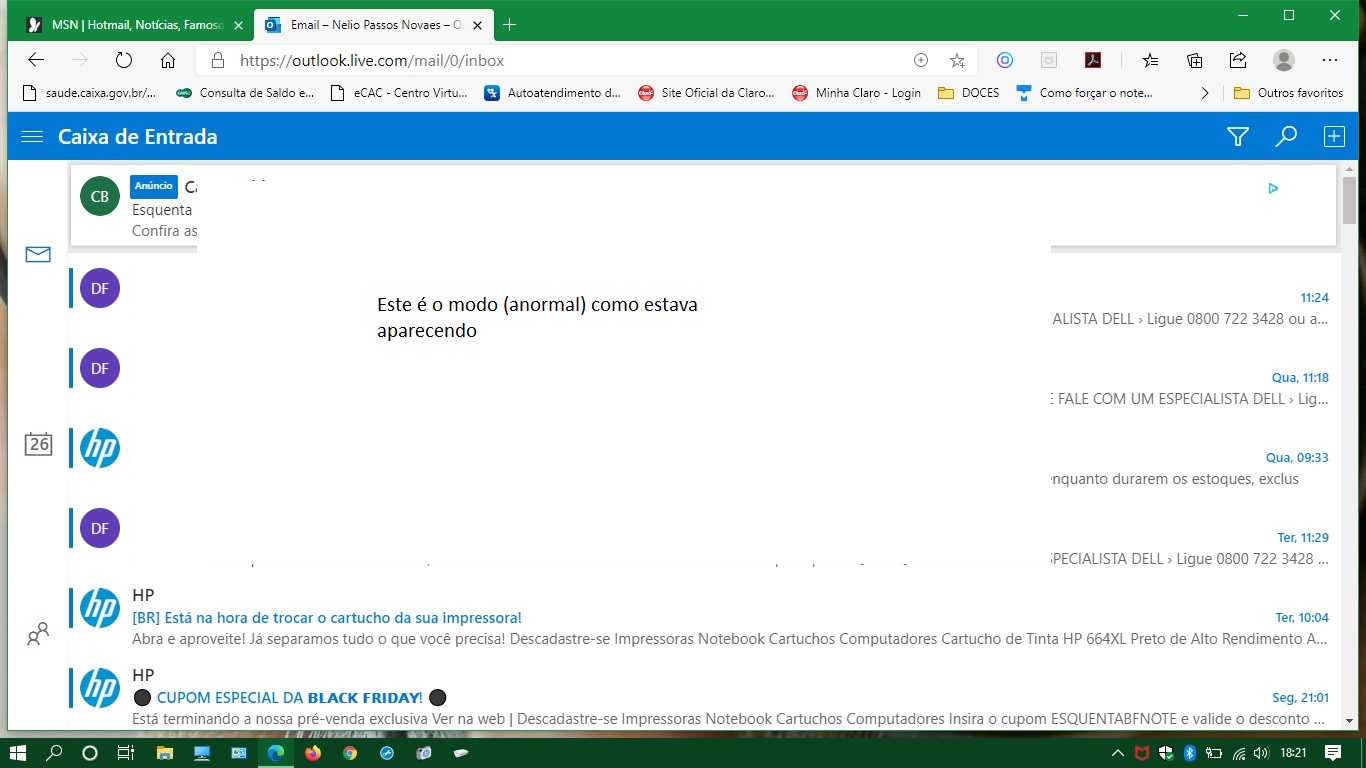Open Minha Claro Login bookmark
The image size is (1366, 768).
point(857,93)
